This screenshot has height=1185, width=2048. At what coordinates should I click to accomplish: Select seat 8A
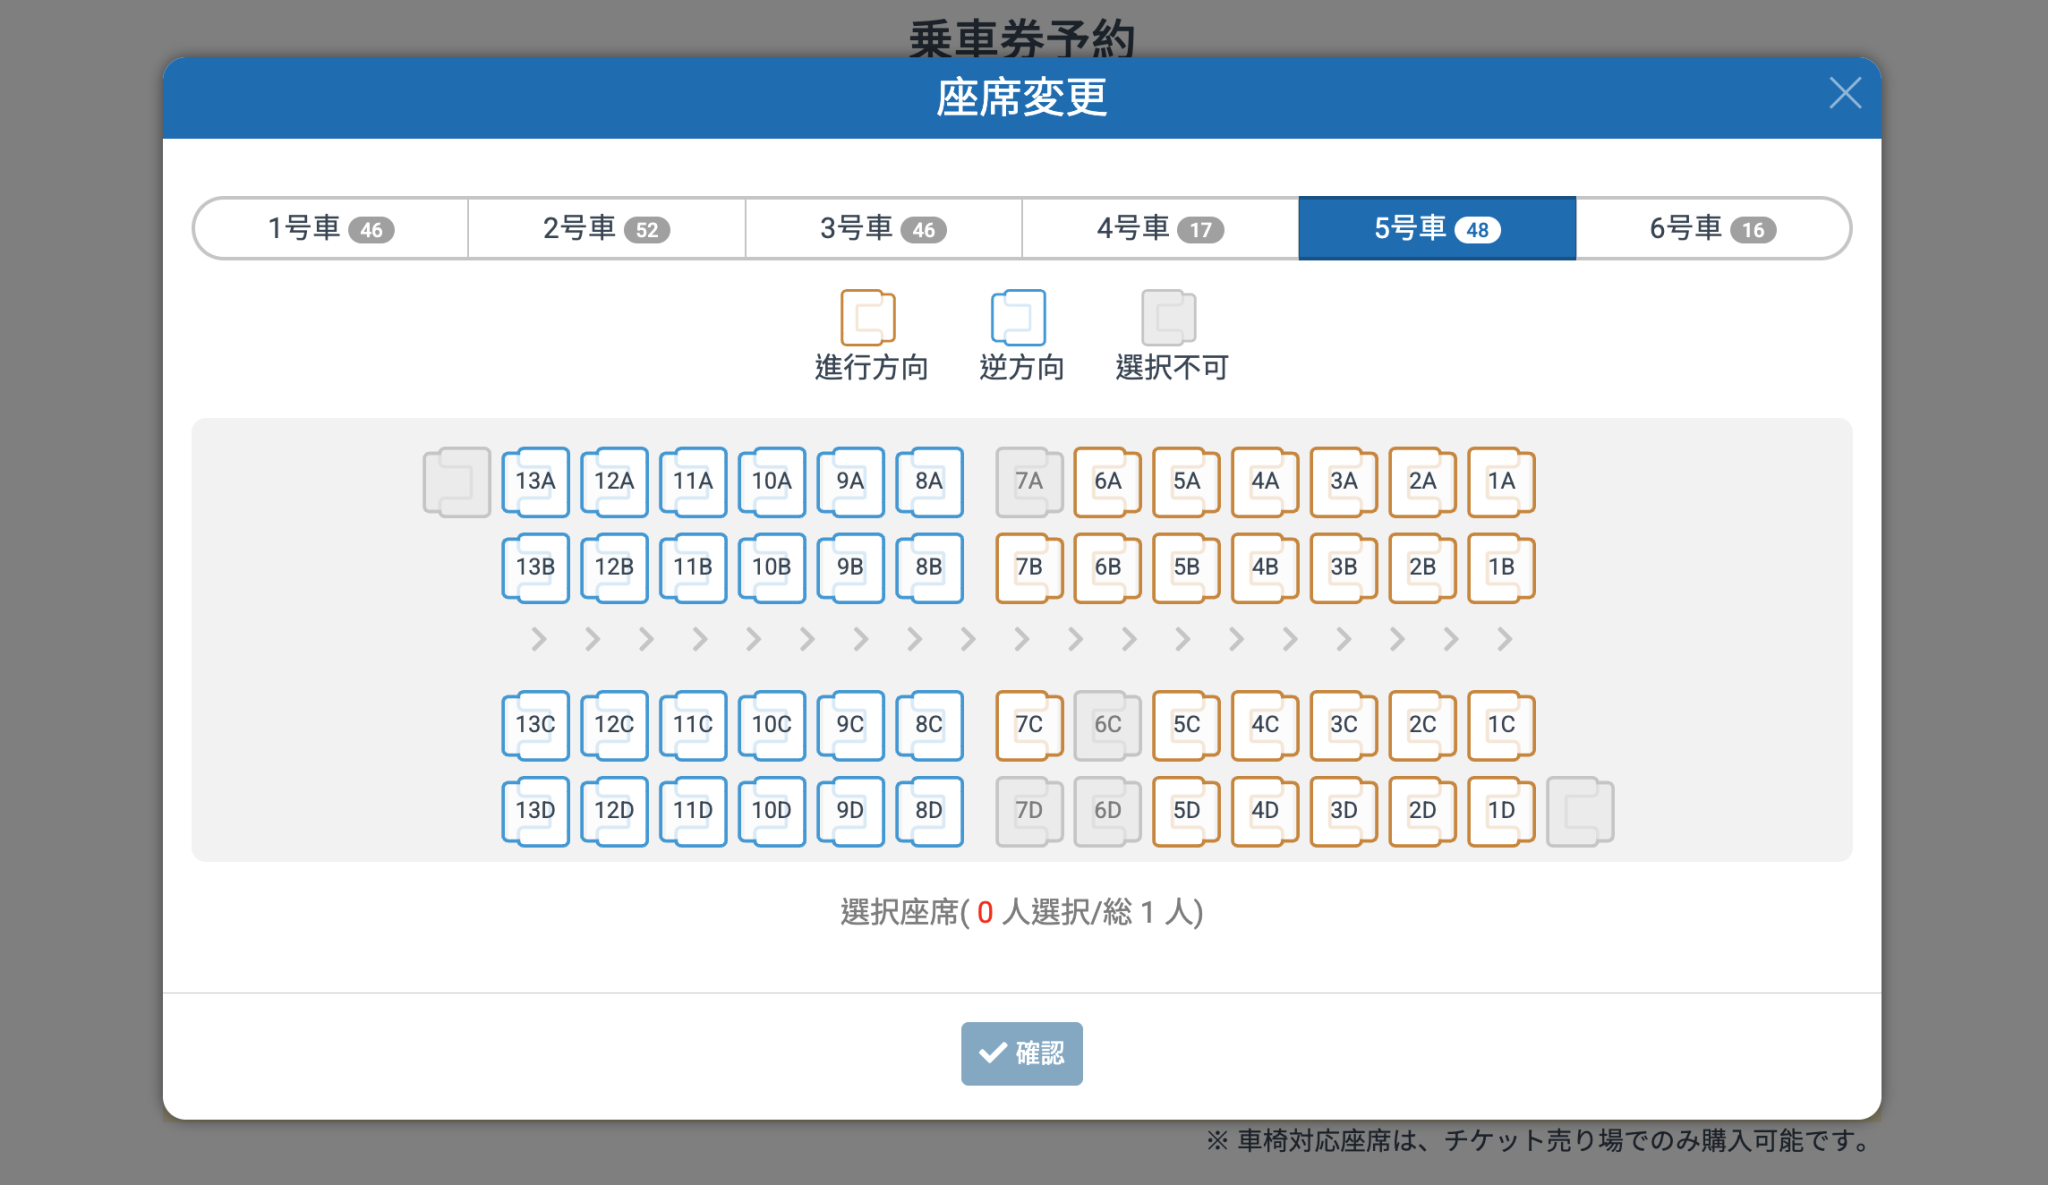929,481
